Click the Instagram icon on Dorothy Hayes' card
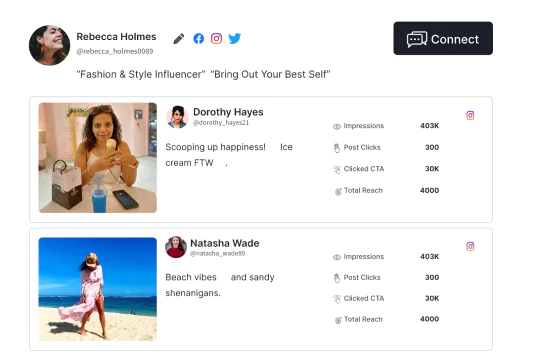 pyautogui.click(x=470, y=115)
